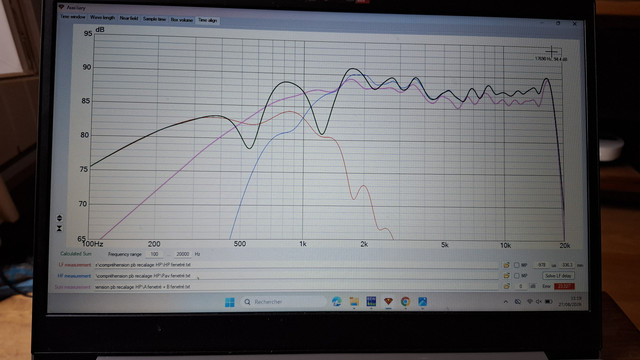Click the LF delay millimeters field
Screen dimensions: 640x360
tap(567, 265)
